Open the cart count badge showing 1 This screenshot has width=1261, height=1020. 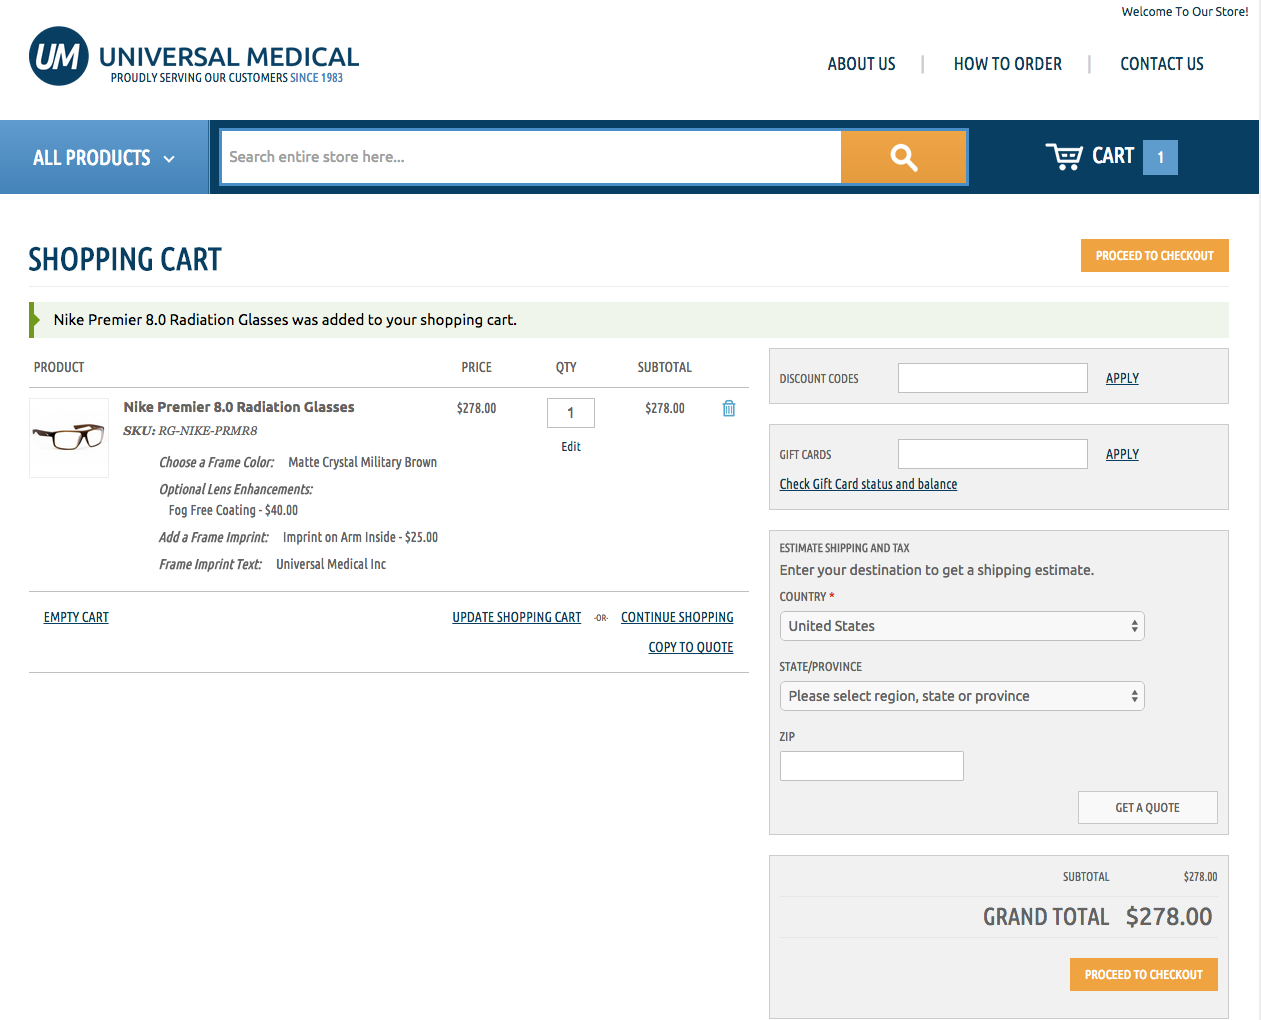(1160, 157)
